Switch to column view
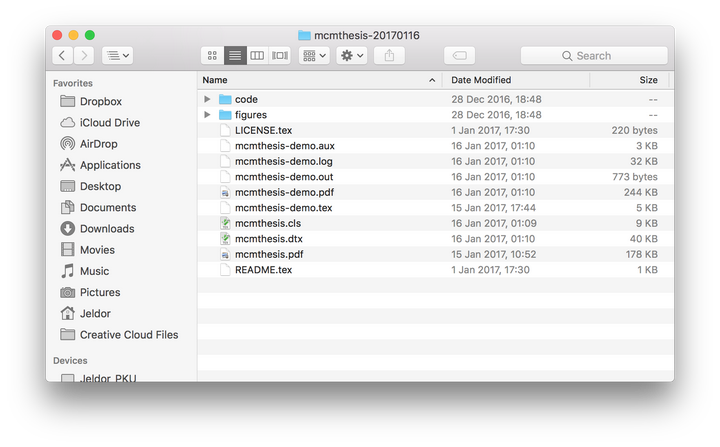This screenshot has width=720, height=447. tap(257, 56)
